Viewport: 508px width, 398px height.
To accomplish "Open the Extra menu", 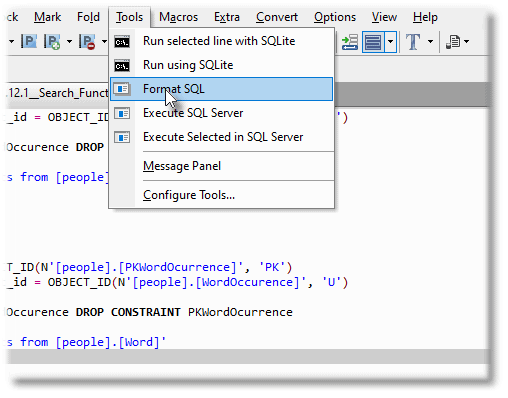I will click(227, 17).
